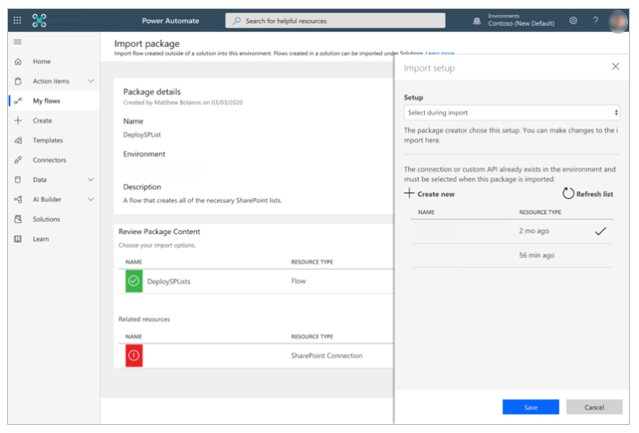Viewport: 639px width, 433px height.
Task: Click in the Search for helpful resources box
Action: coord(335,20)
